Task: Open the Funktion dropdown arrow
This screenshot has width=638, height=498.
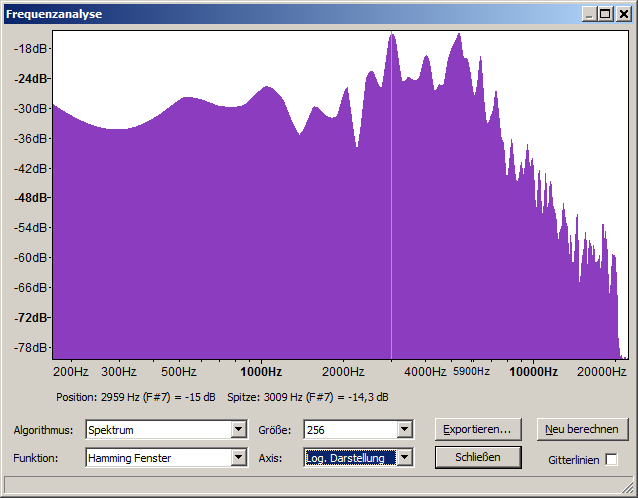Action: (x=238, y=458)
